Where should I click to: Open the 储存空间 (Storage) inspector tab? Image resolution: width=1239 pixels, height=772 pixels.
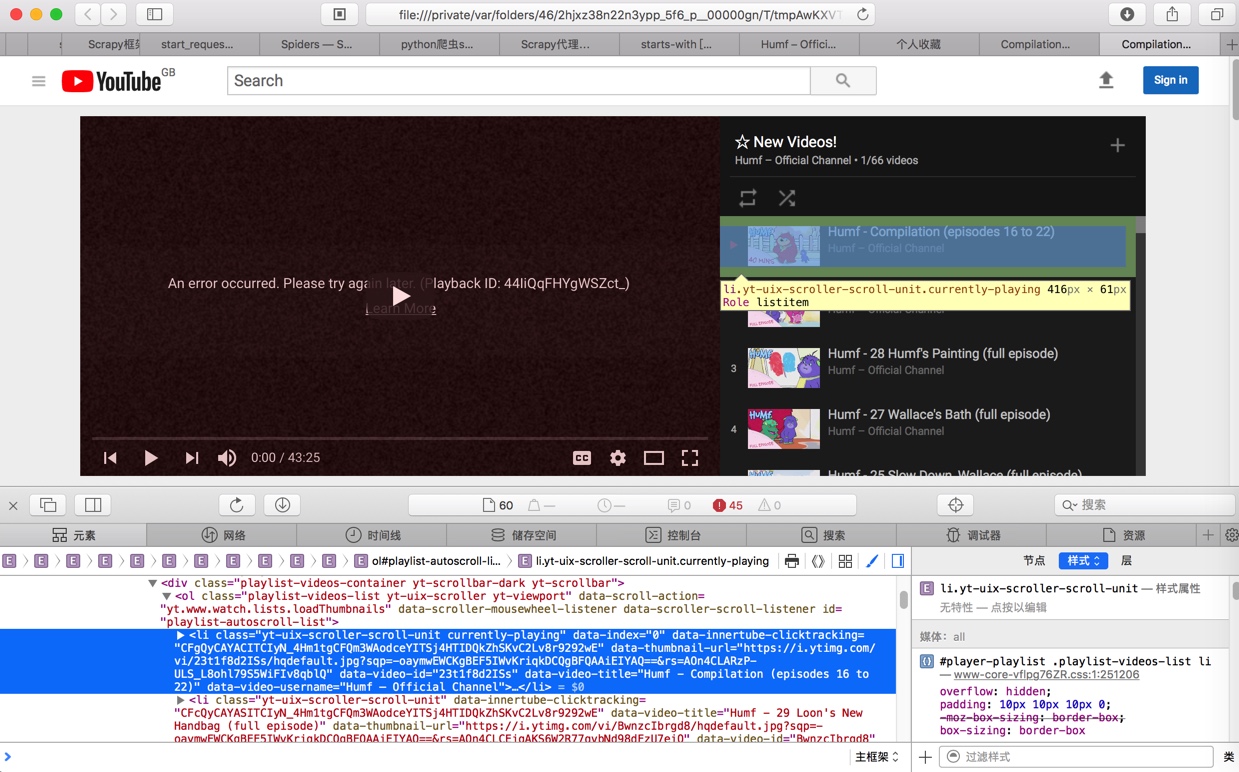[x=522, y=535]
